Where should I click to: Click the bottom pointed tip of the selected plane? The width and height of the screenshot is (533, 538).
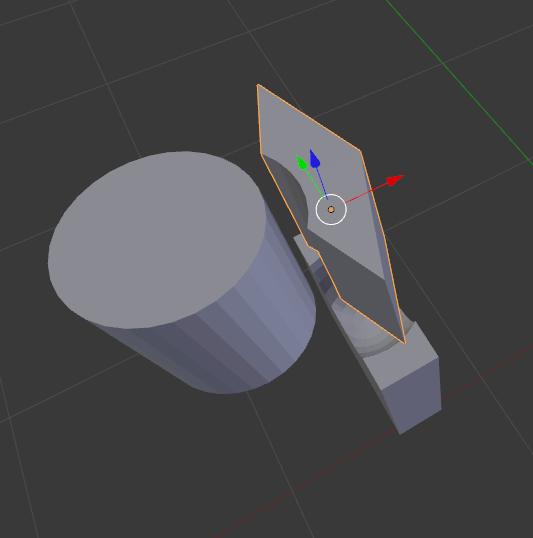click(x=405, y=342)
